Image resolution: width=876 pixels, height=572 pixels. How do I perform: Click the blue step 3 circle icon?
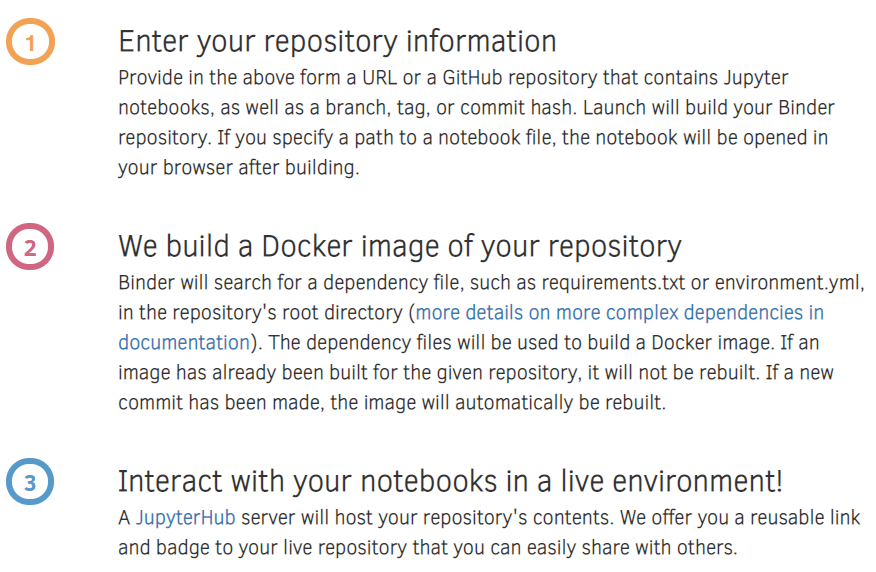point(30,482)
